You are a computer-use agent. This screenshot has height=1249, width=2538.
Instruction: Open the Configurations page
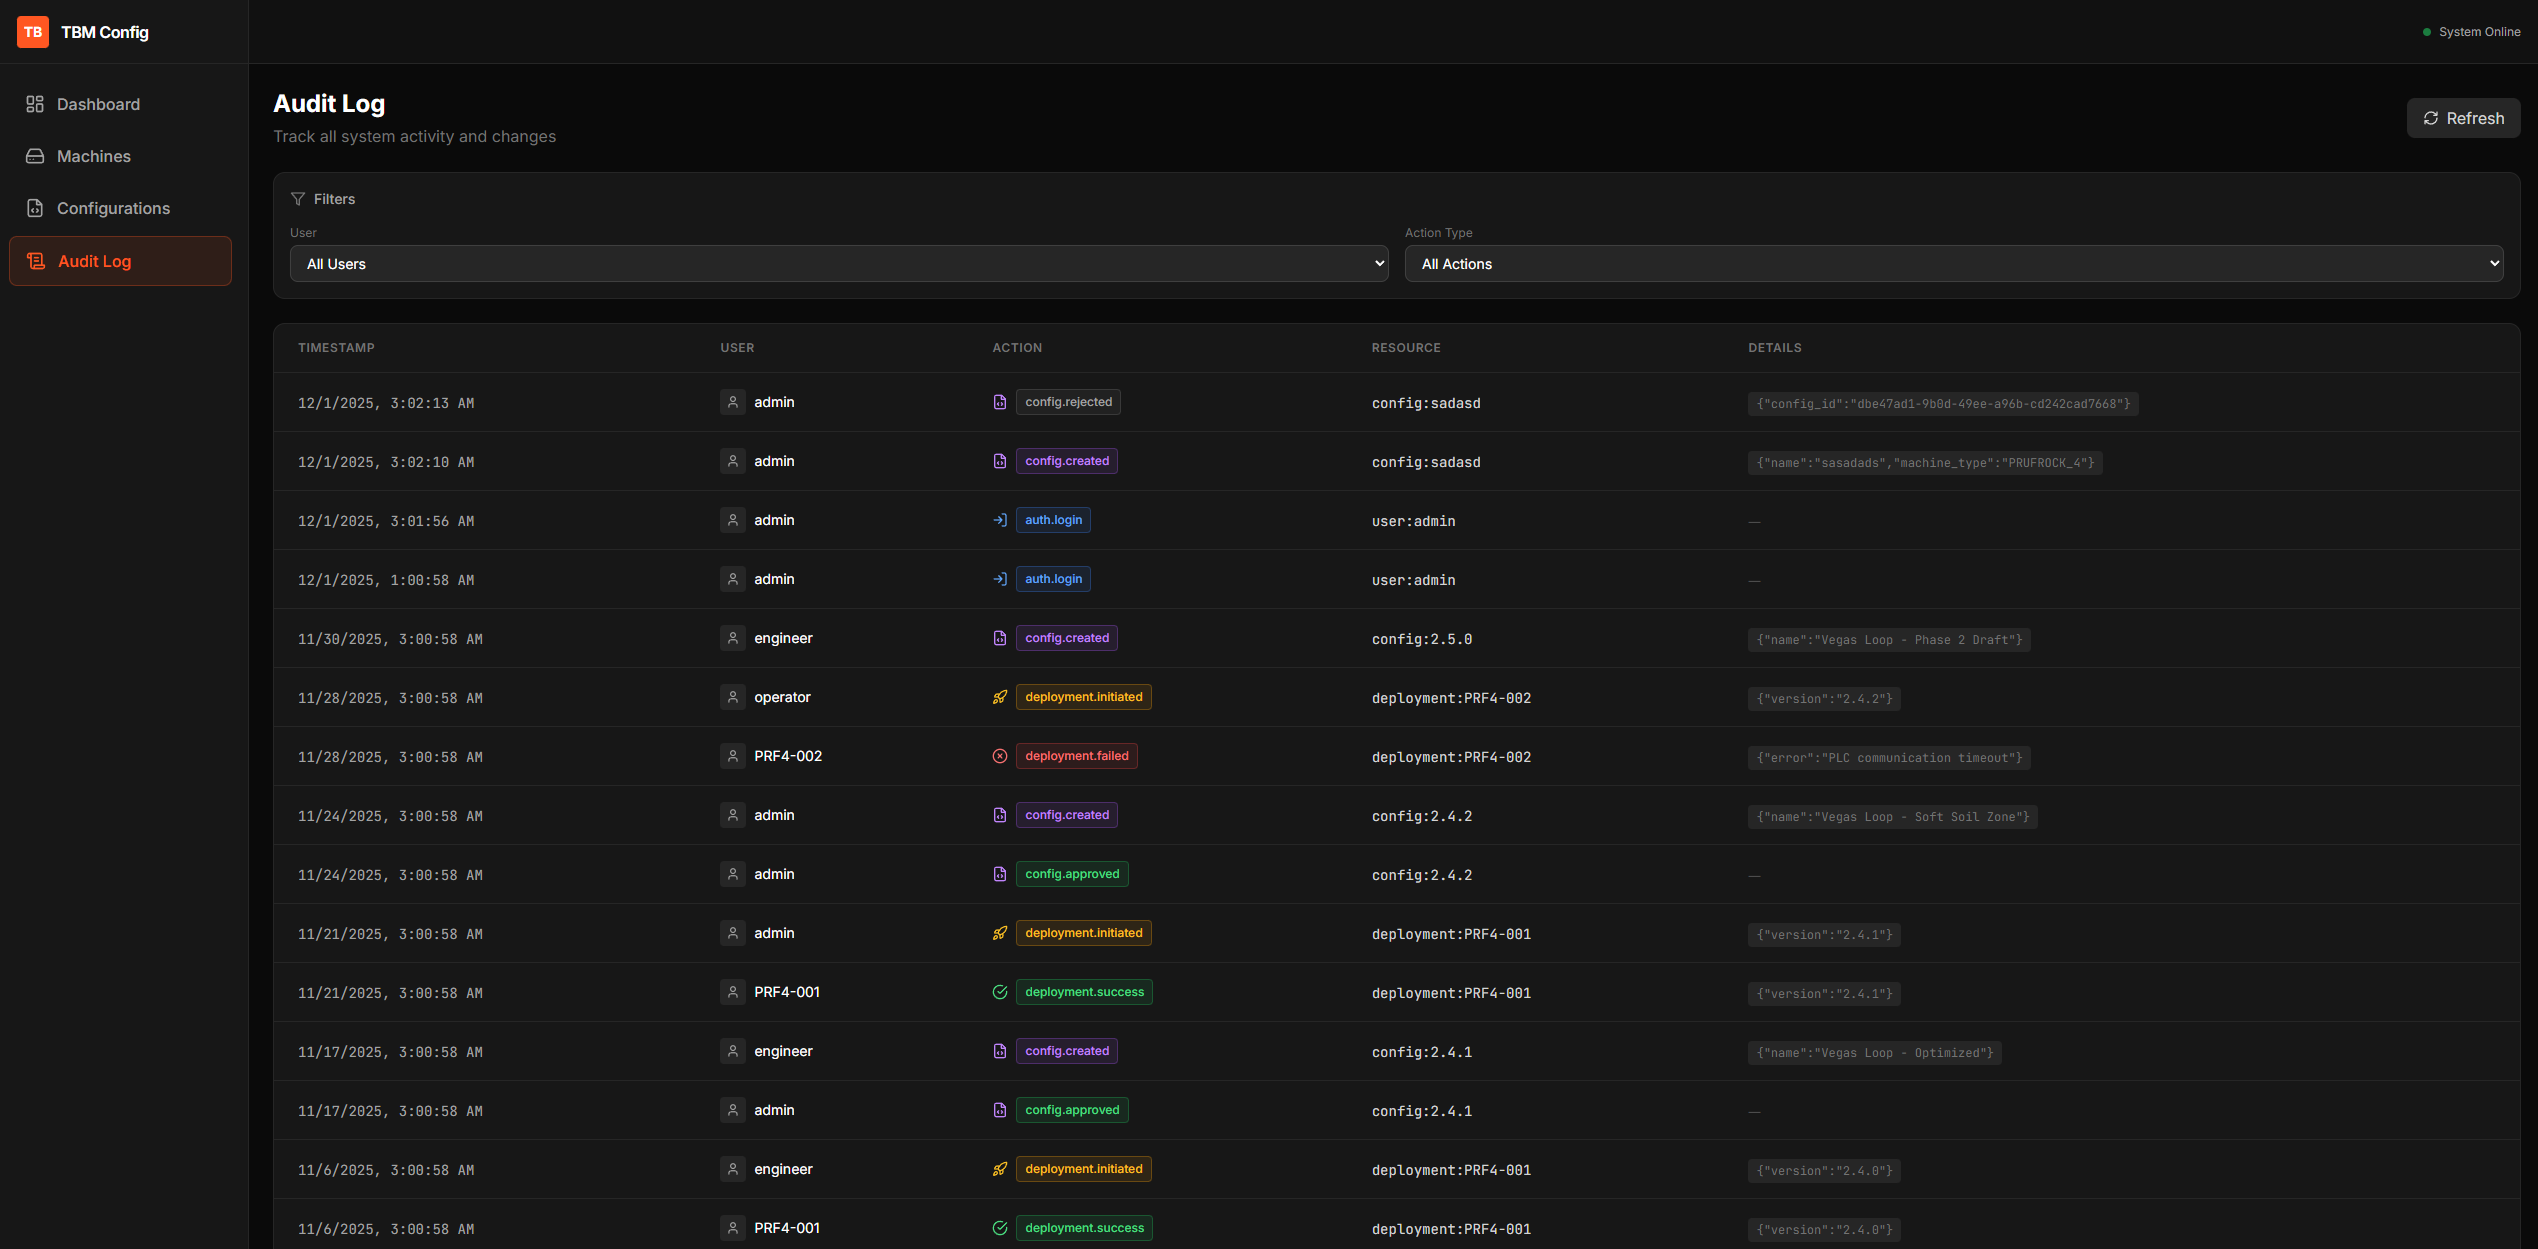coord(120,208)
